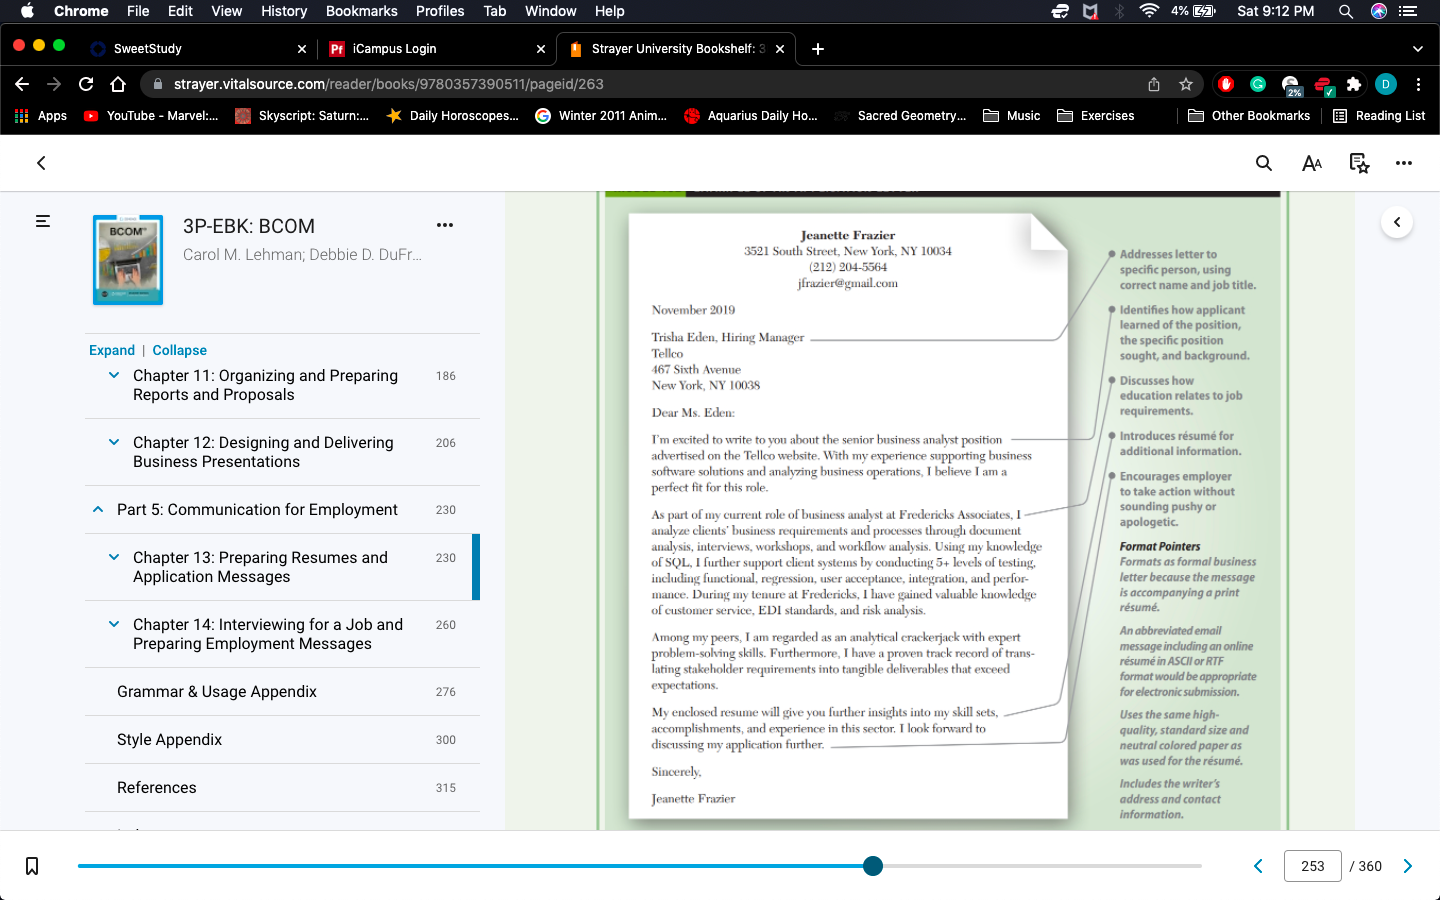Image resolution: width=1440 pixels, height=900 pixels.
Task: Click the BCOM book cover thumbnail
Action: pyautogui.click(x=127, y=260)
